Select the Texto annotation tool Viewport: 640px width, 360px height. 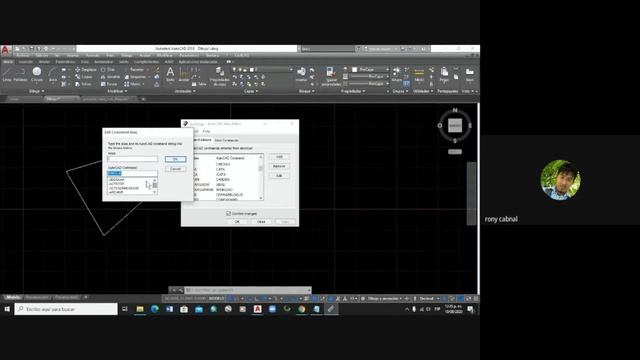tap(170, 75)
